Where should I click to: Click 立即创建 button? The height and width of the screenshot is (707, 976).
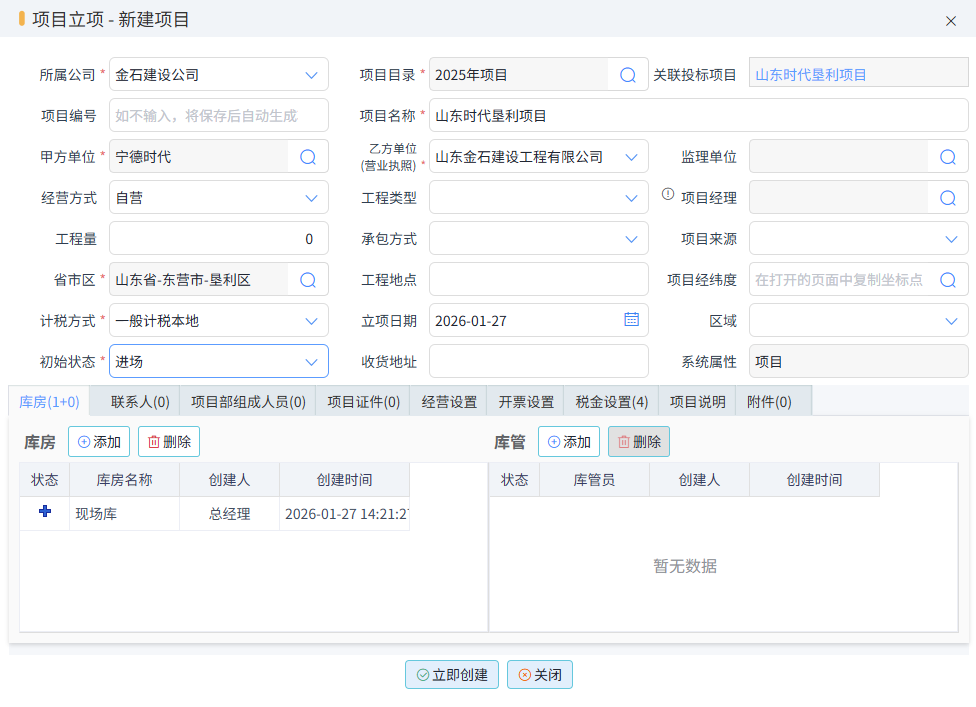pyautogui.click(x=452, y=675)
